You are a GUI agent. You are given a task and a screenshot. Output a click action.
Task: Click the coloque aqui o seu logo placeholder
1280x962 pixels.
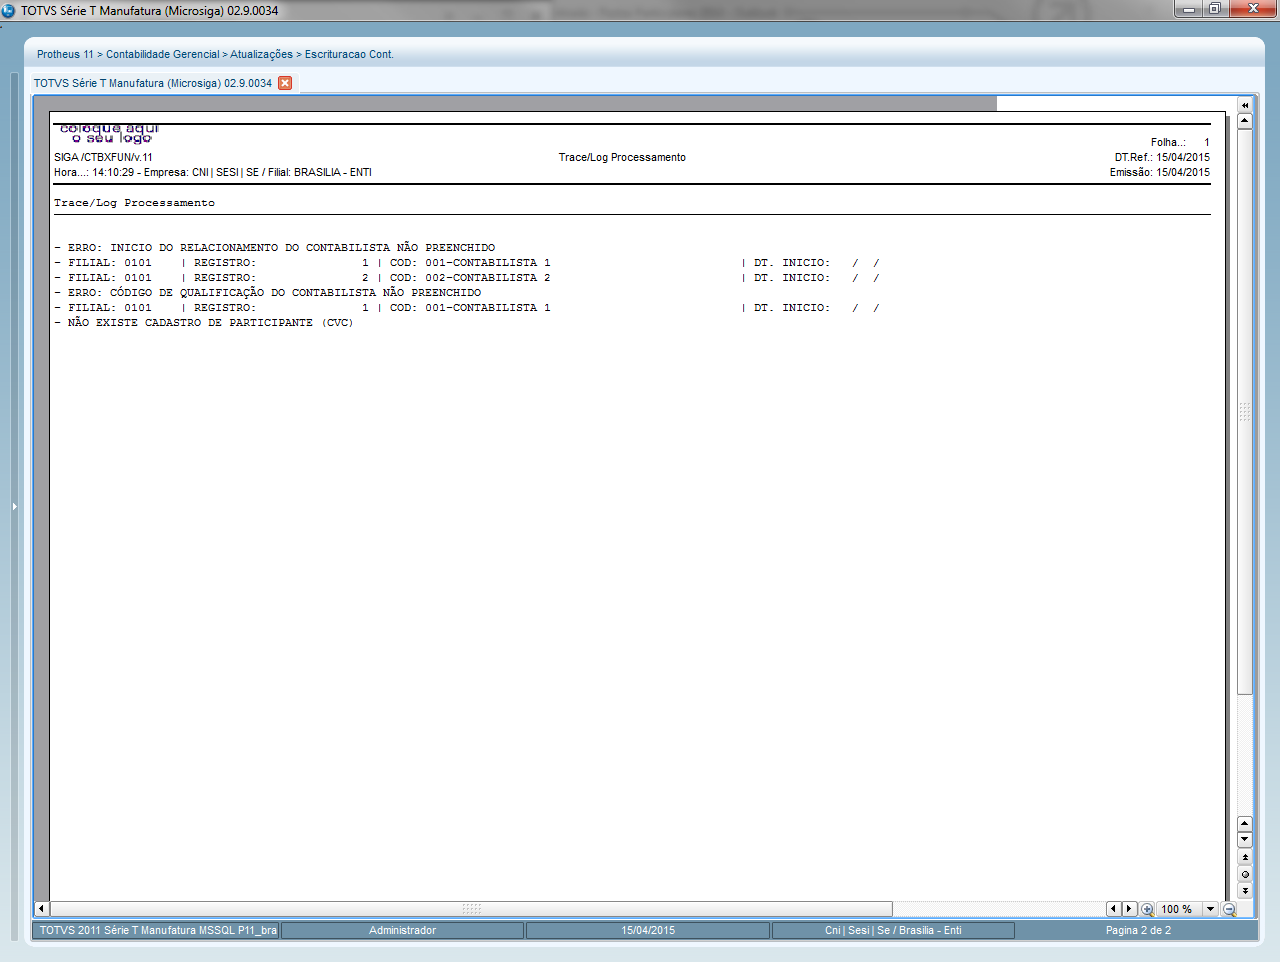point(109,134)
